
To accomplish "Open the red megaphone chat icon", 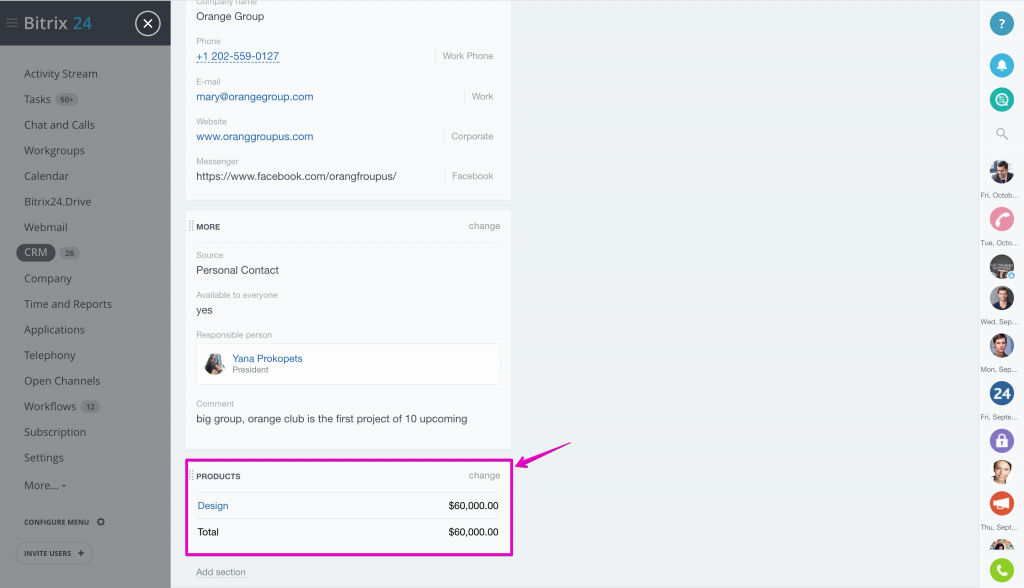I will point(1001,503).
